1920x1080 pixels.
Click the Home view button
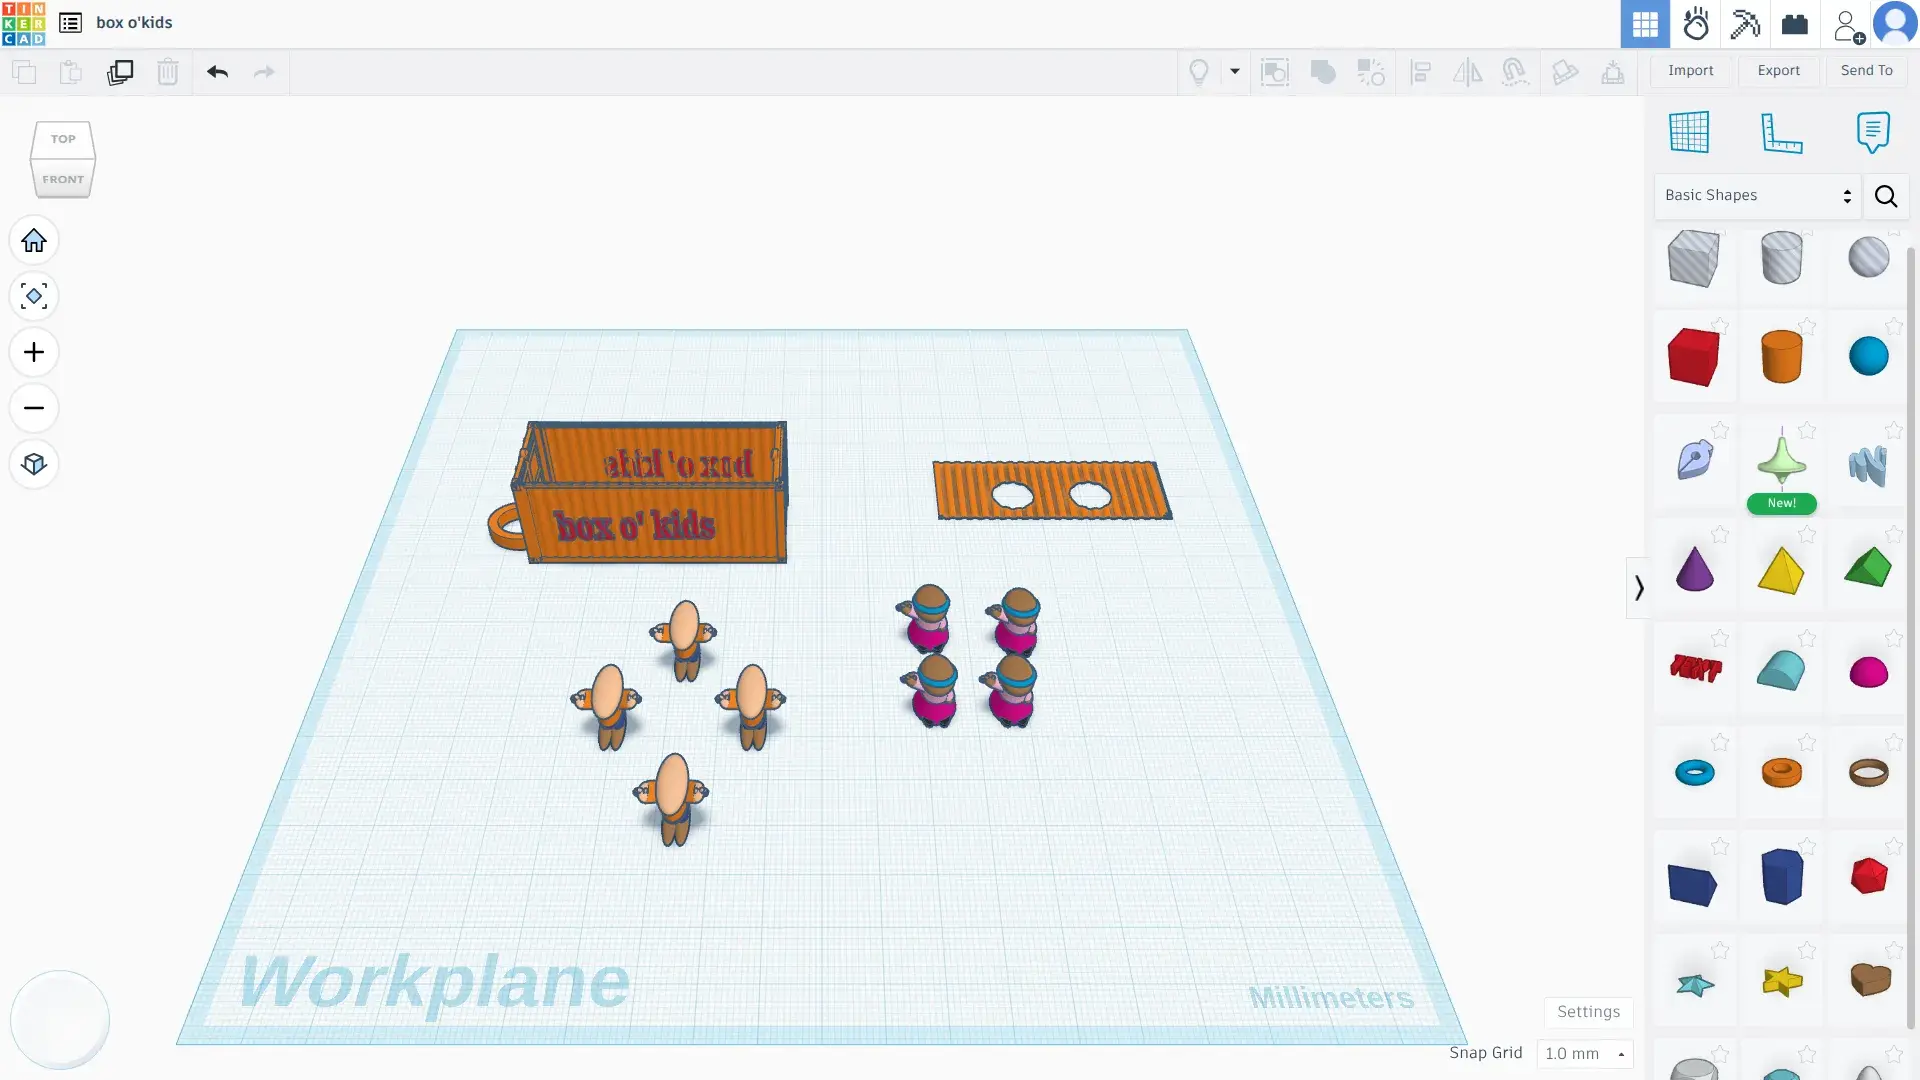pos(34,241)
